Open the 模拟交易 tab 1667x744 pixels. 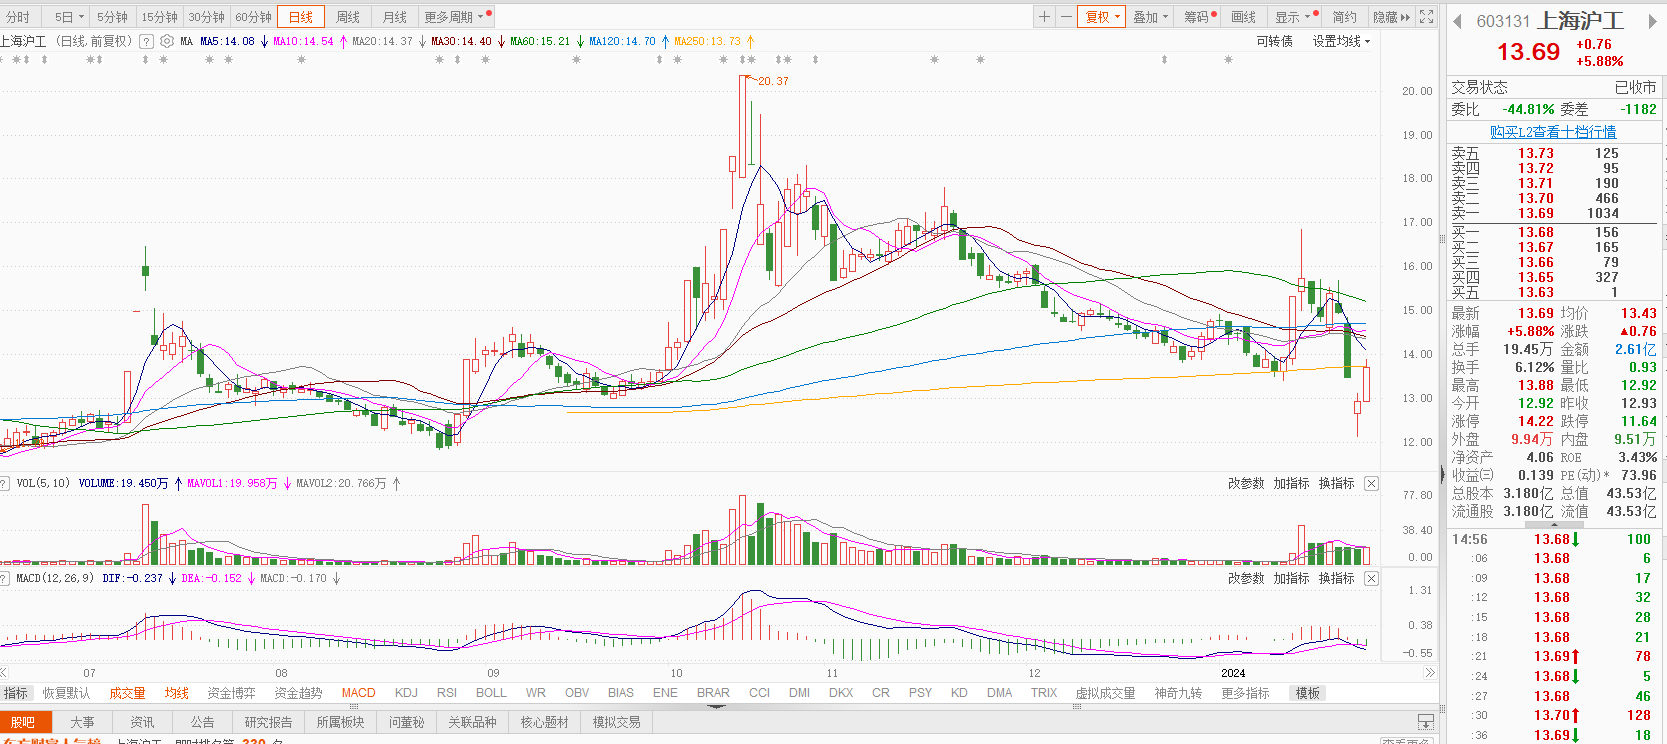pyautogui.click(x=616, y=722)
